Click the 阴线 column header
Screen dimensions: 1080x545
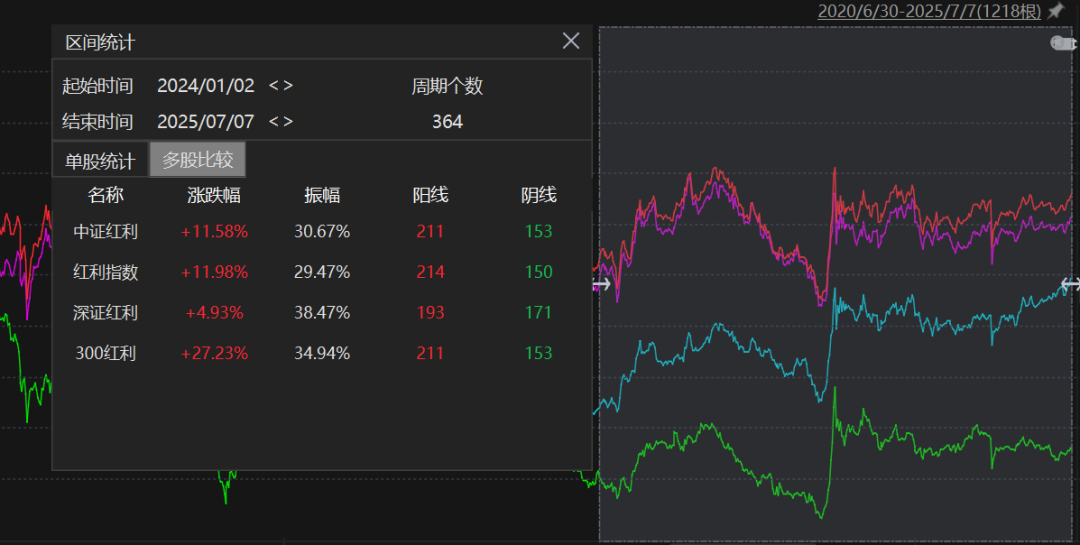coord(539,196)
